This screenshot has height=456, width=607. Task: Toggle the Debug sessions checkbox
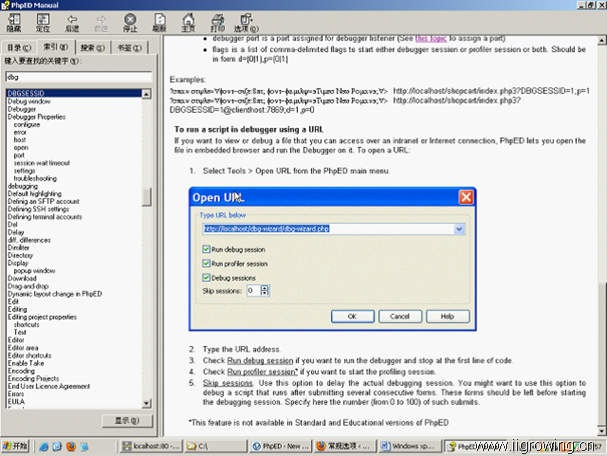[206, 278]
